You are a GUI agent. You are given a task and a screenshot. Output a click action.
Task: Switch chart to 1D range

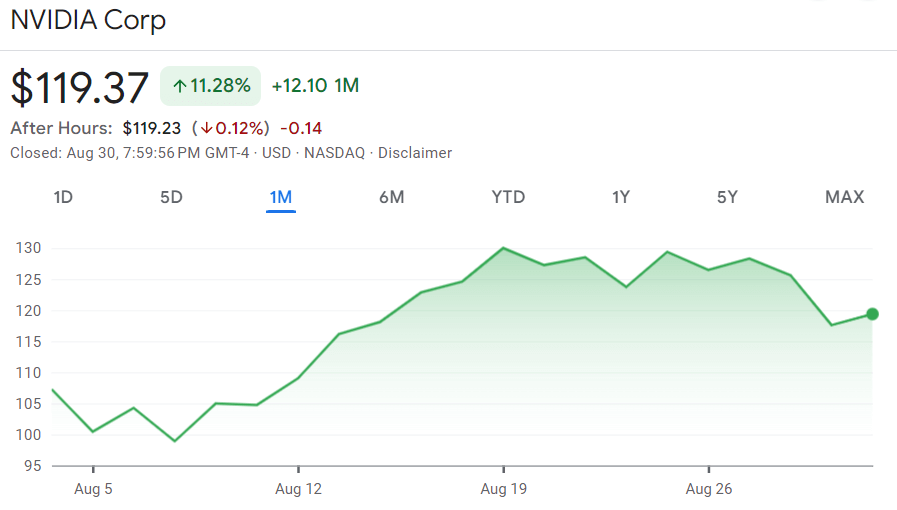(x=63, y=197)
